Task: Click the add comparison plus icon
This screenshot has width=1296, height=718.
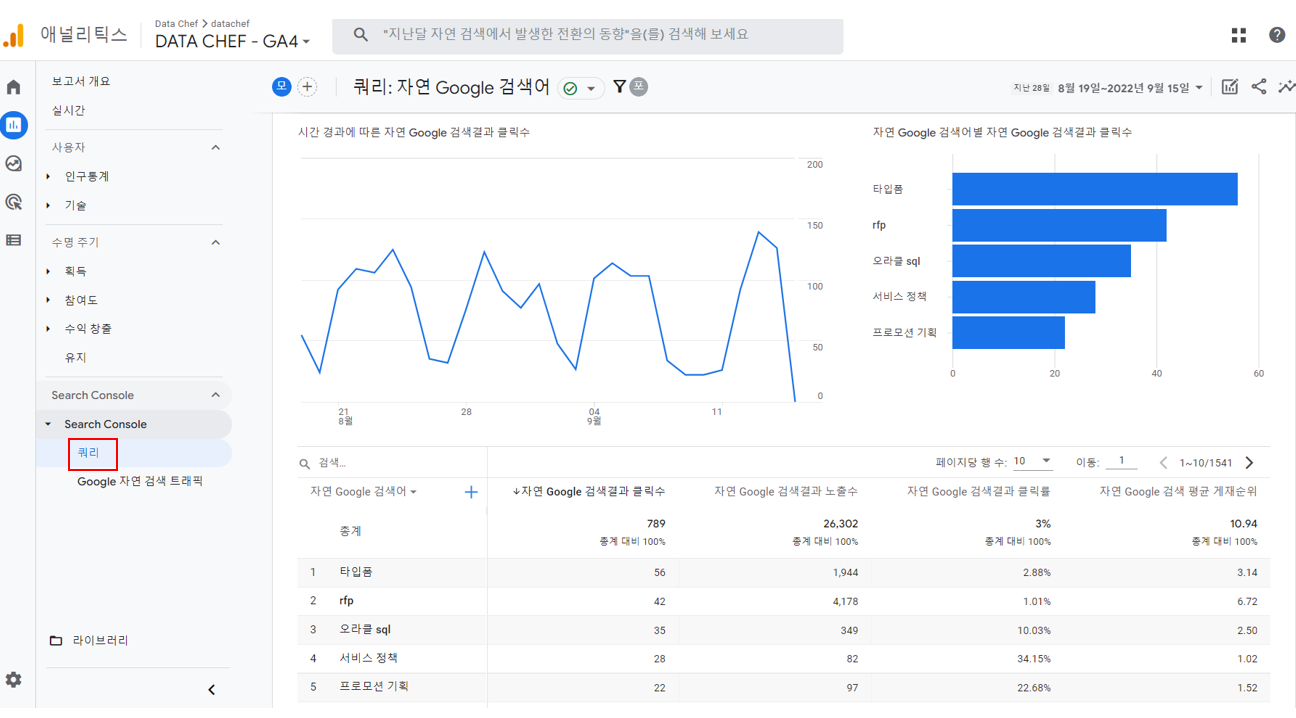Action: pos(307,87)
